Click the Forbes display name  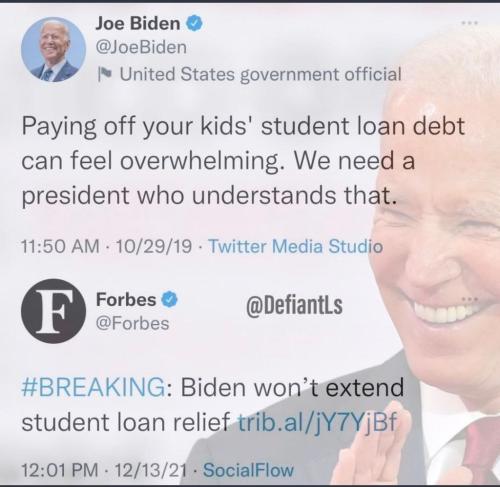(x=126, y=299)
